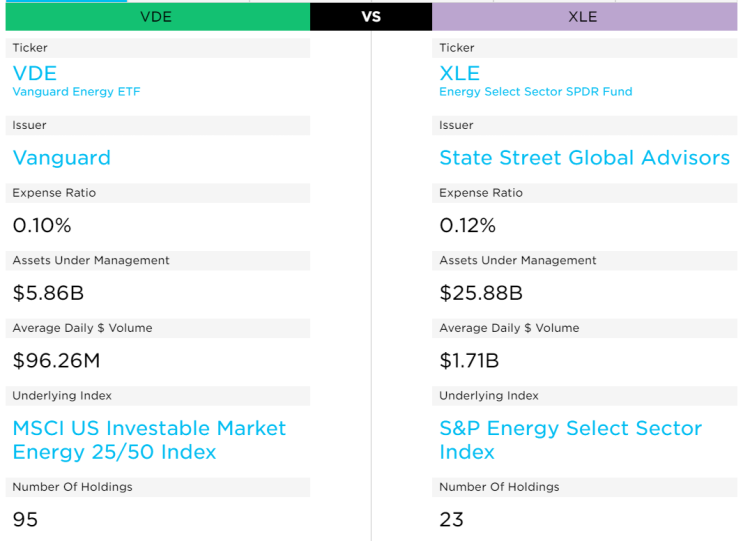Screen dimensions: 743x541
Task: Open the Vanguard Energy ETF fund name link
Action: point(76,92)
